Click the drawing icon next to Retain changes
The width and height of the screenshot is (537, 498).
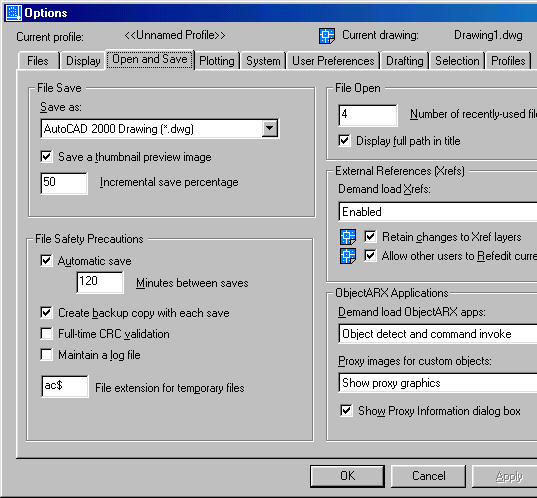tap(348, 237)
